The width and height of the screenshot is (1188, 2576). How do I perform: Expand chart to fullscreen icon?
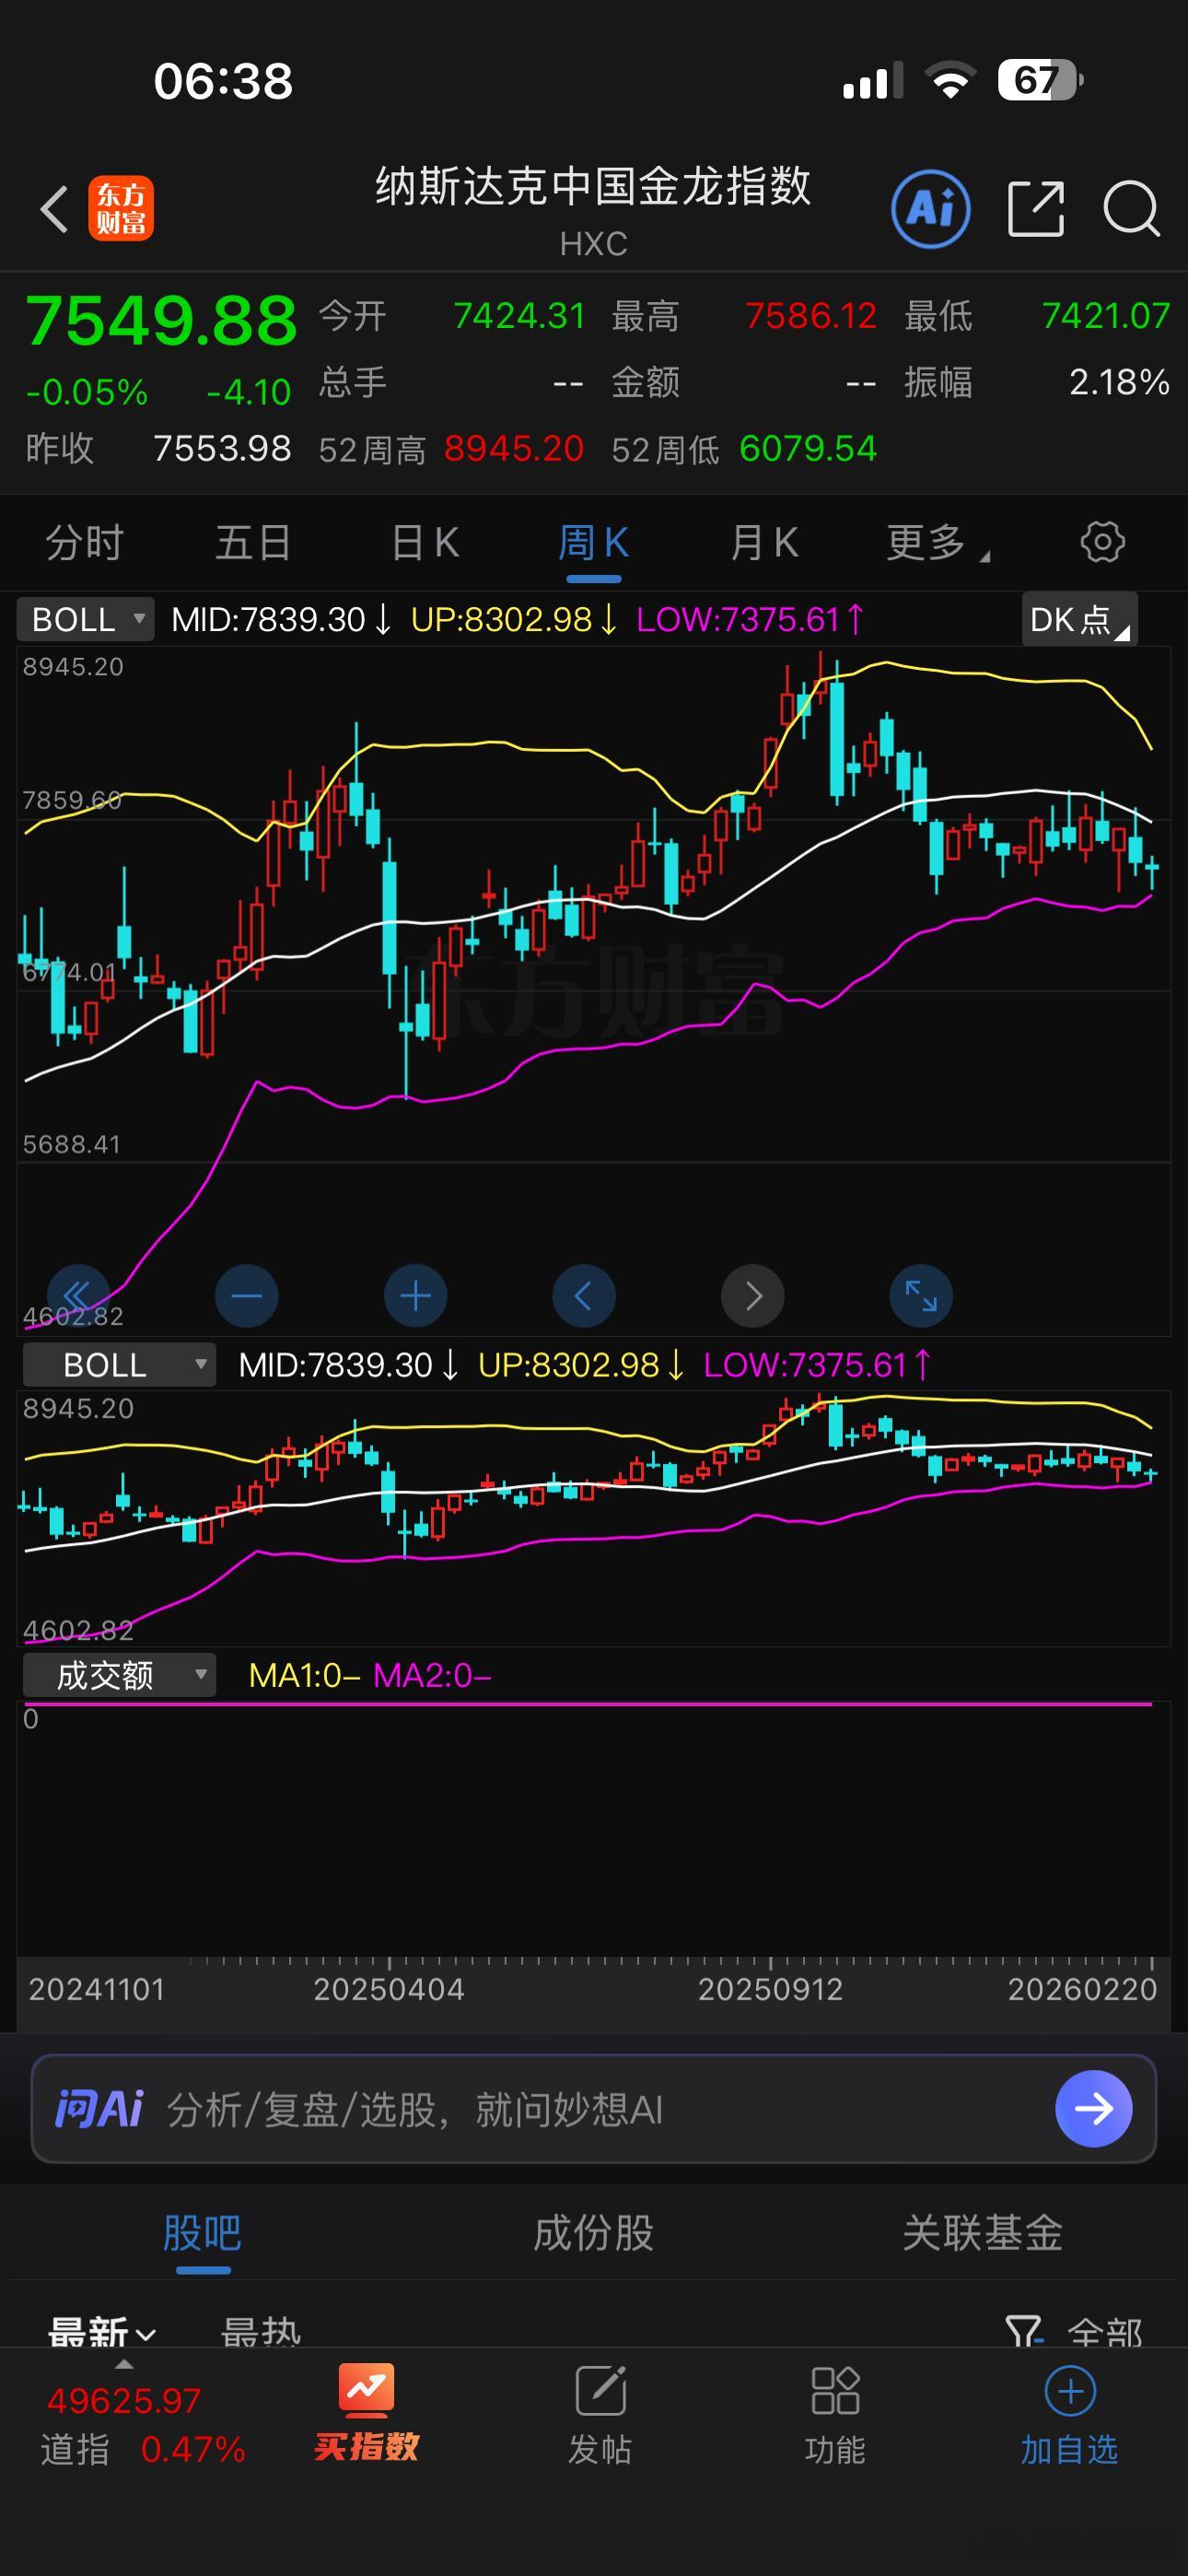coord(921,1296)
